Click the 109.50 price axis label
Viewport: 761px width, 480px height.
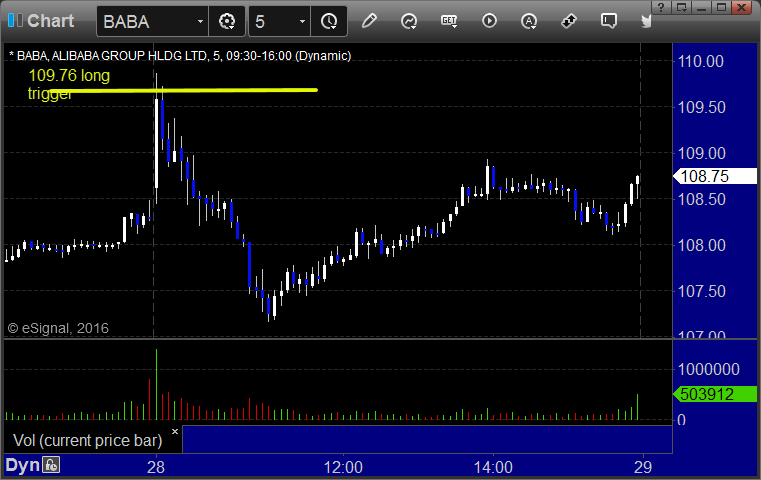tap(701, 107)
